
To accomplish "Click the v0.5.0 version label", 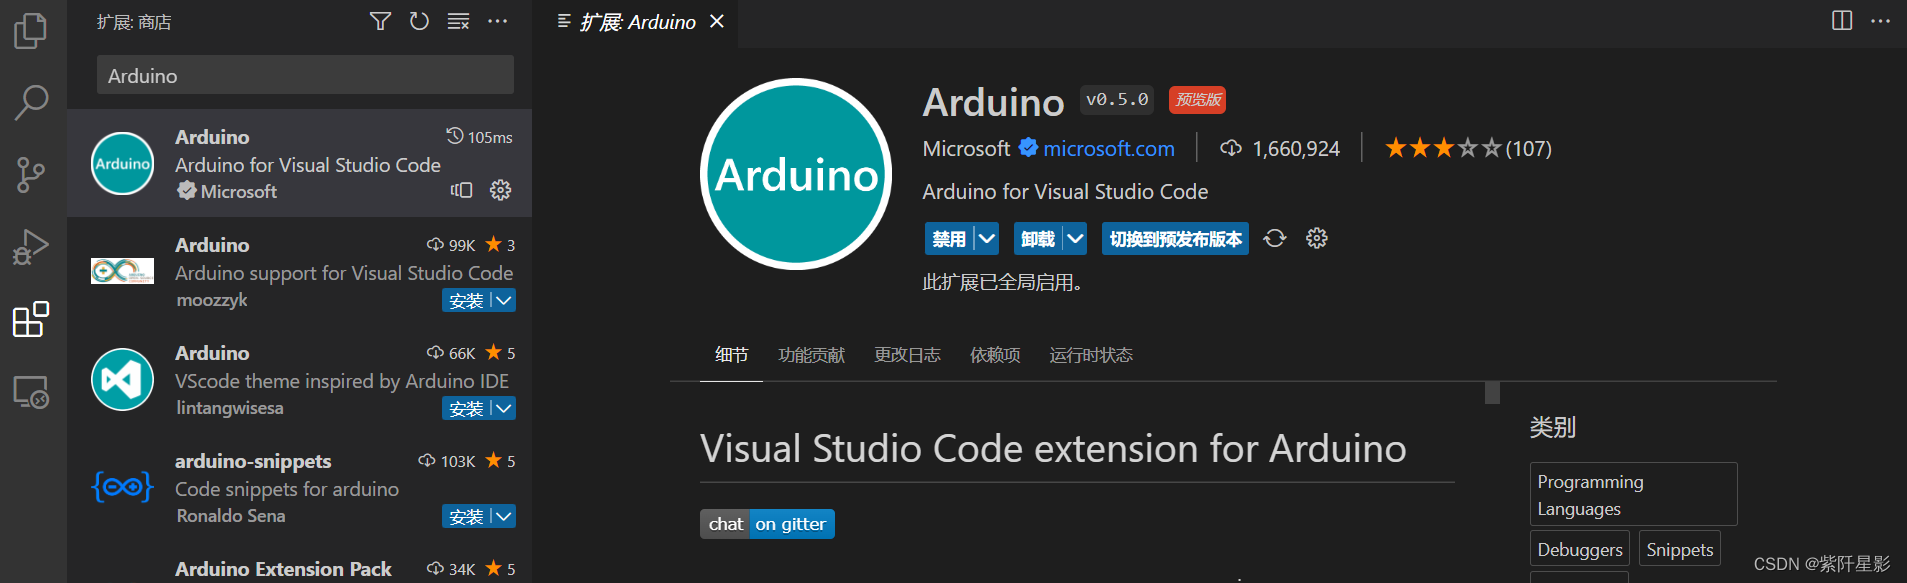I will coord(1117,99).
